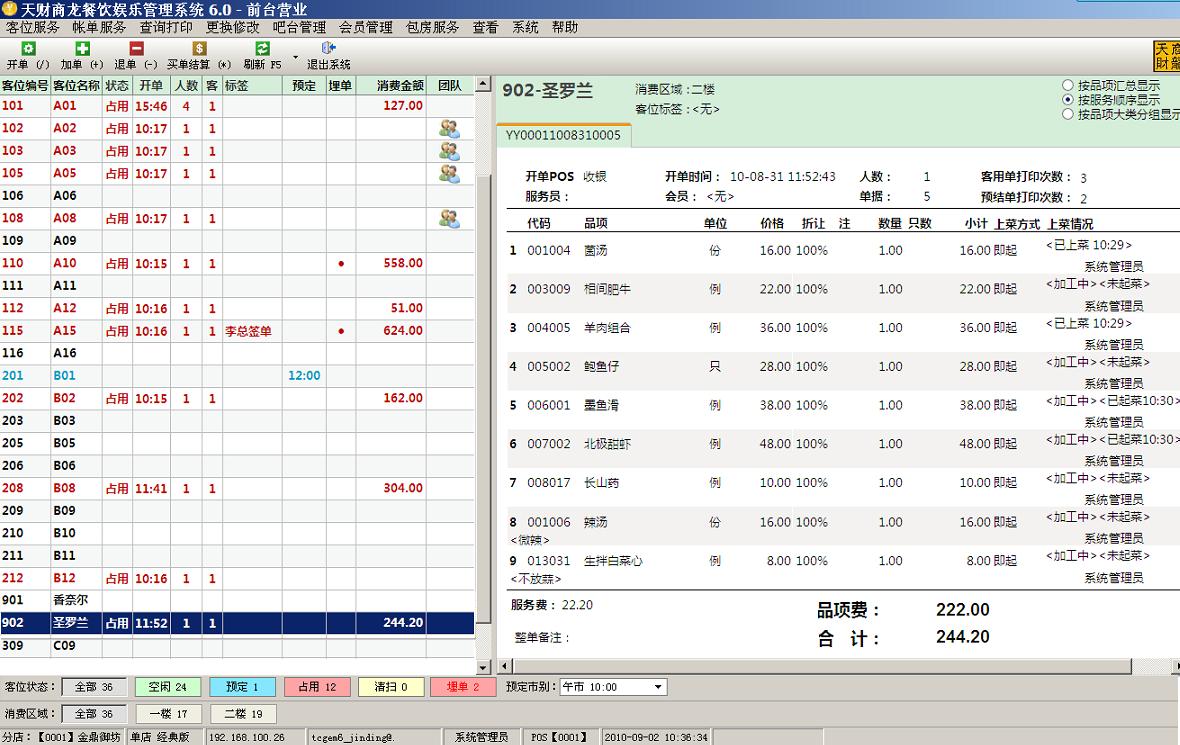
Task: Open the 会员管理 menu
Action: pyautogui.click(x=365, y=27)
